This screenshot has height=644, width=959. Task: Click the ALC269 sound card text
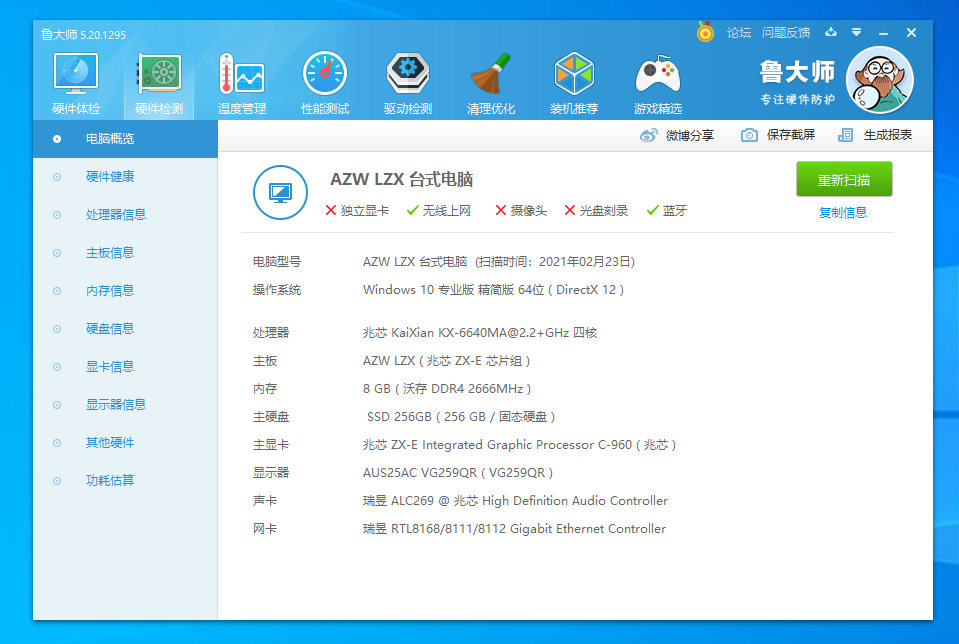coord(516,501)
